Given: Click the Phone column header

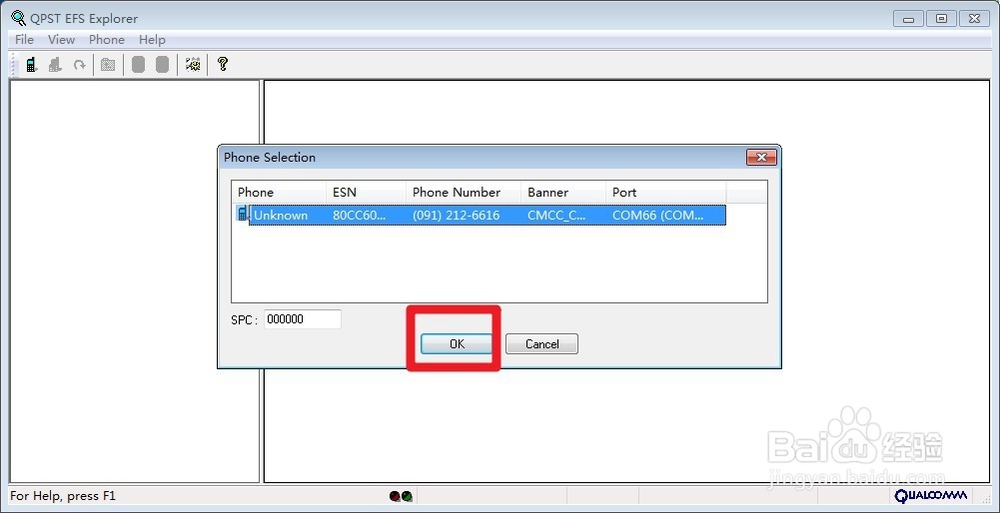Looking at the screenshot, I should click(279, 192).
